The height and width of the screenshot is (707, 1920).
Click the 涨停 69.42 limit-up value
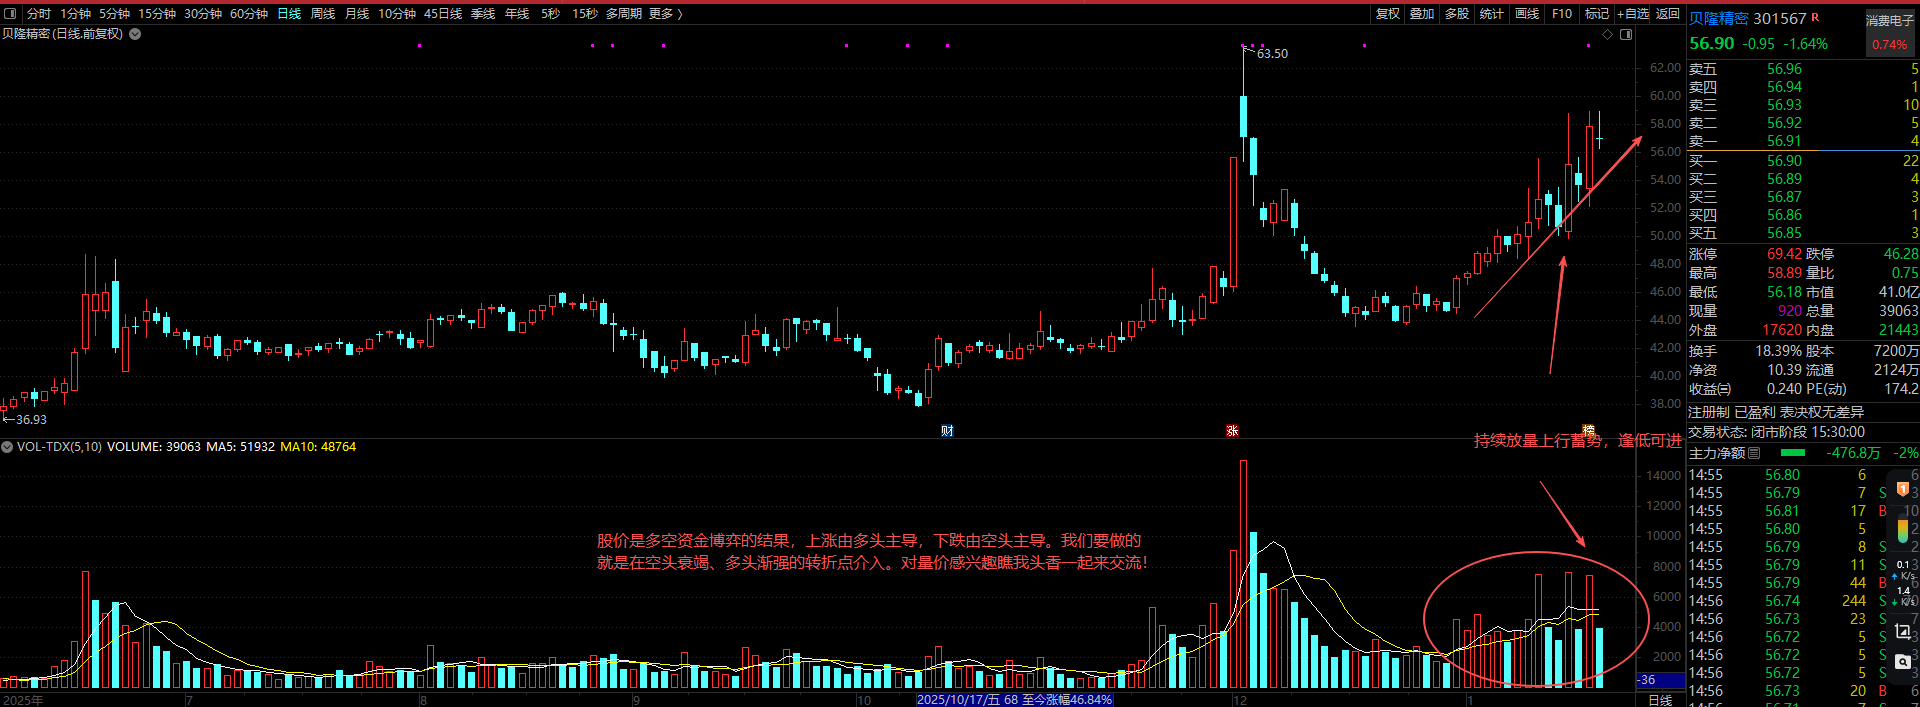(1784, 254)
